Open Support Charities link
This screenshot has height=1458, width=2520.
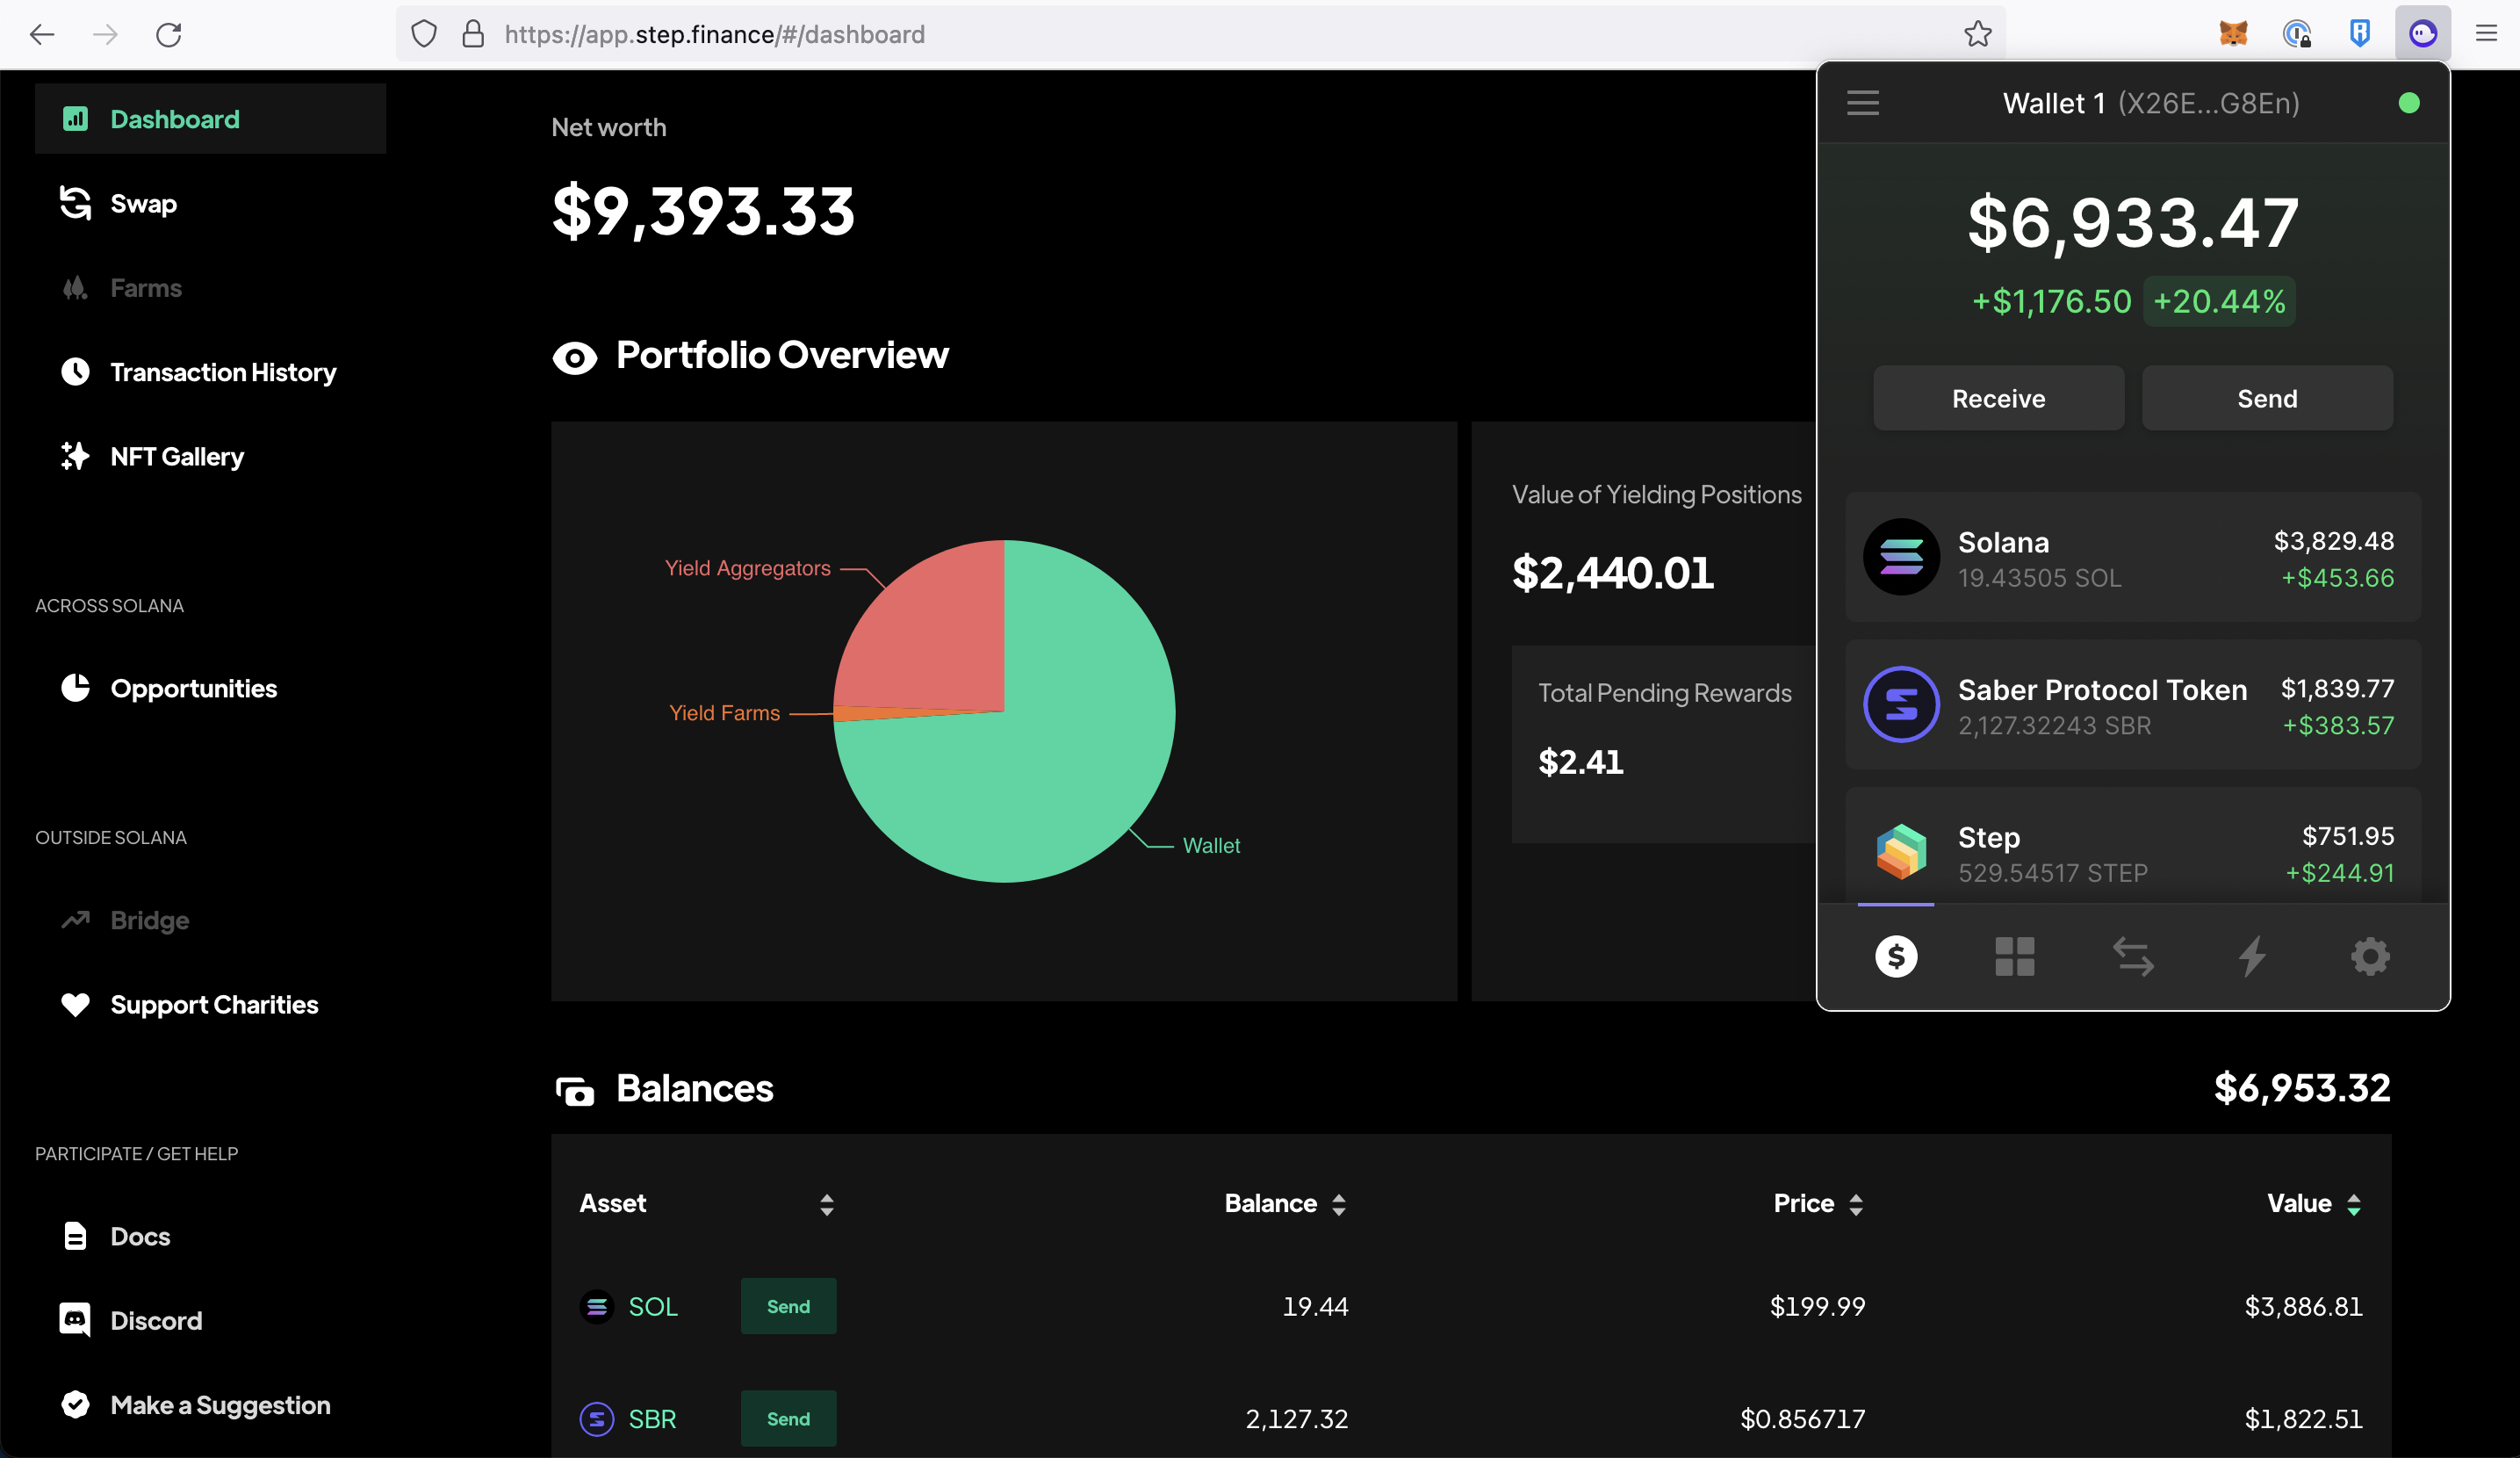pos(214,1004)
